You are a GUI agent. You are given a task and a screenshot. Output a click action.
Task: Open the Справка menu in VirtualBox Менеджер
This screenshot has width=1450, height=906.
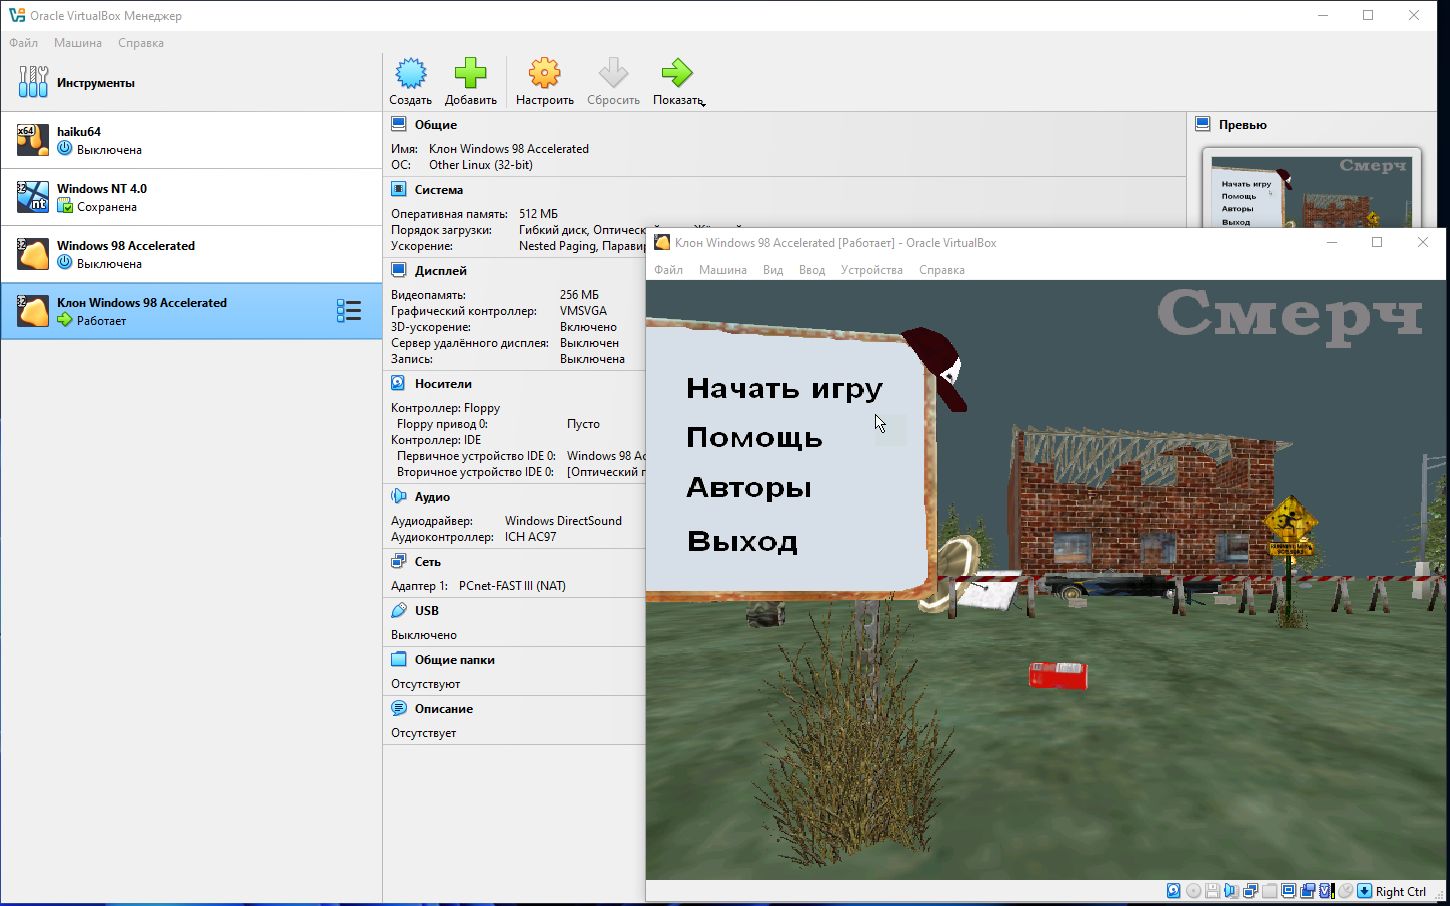click(x=141, y=43)
